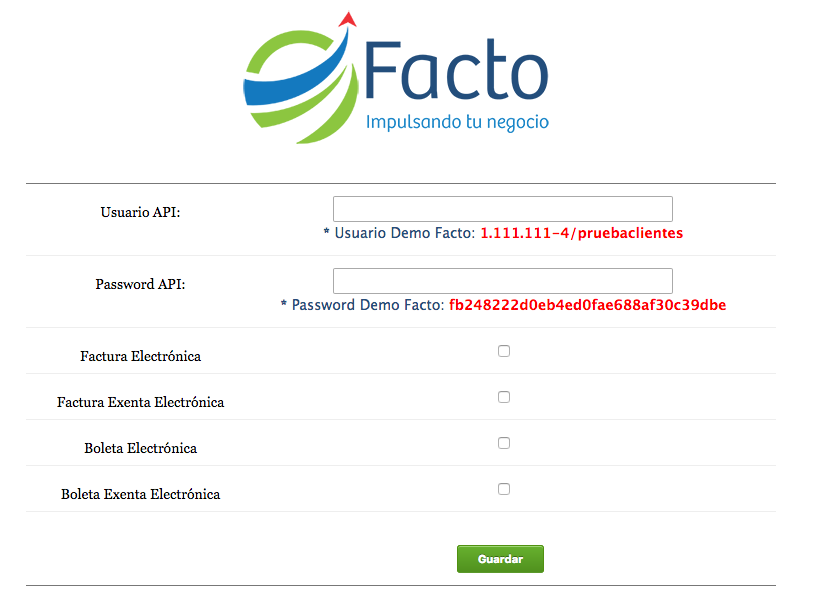Click the 'Boleta Electrónica' row label
Screen dimensions: 813x605
pos(140,448)
